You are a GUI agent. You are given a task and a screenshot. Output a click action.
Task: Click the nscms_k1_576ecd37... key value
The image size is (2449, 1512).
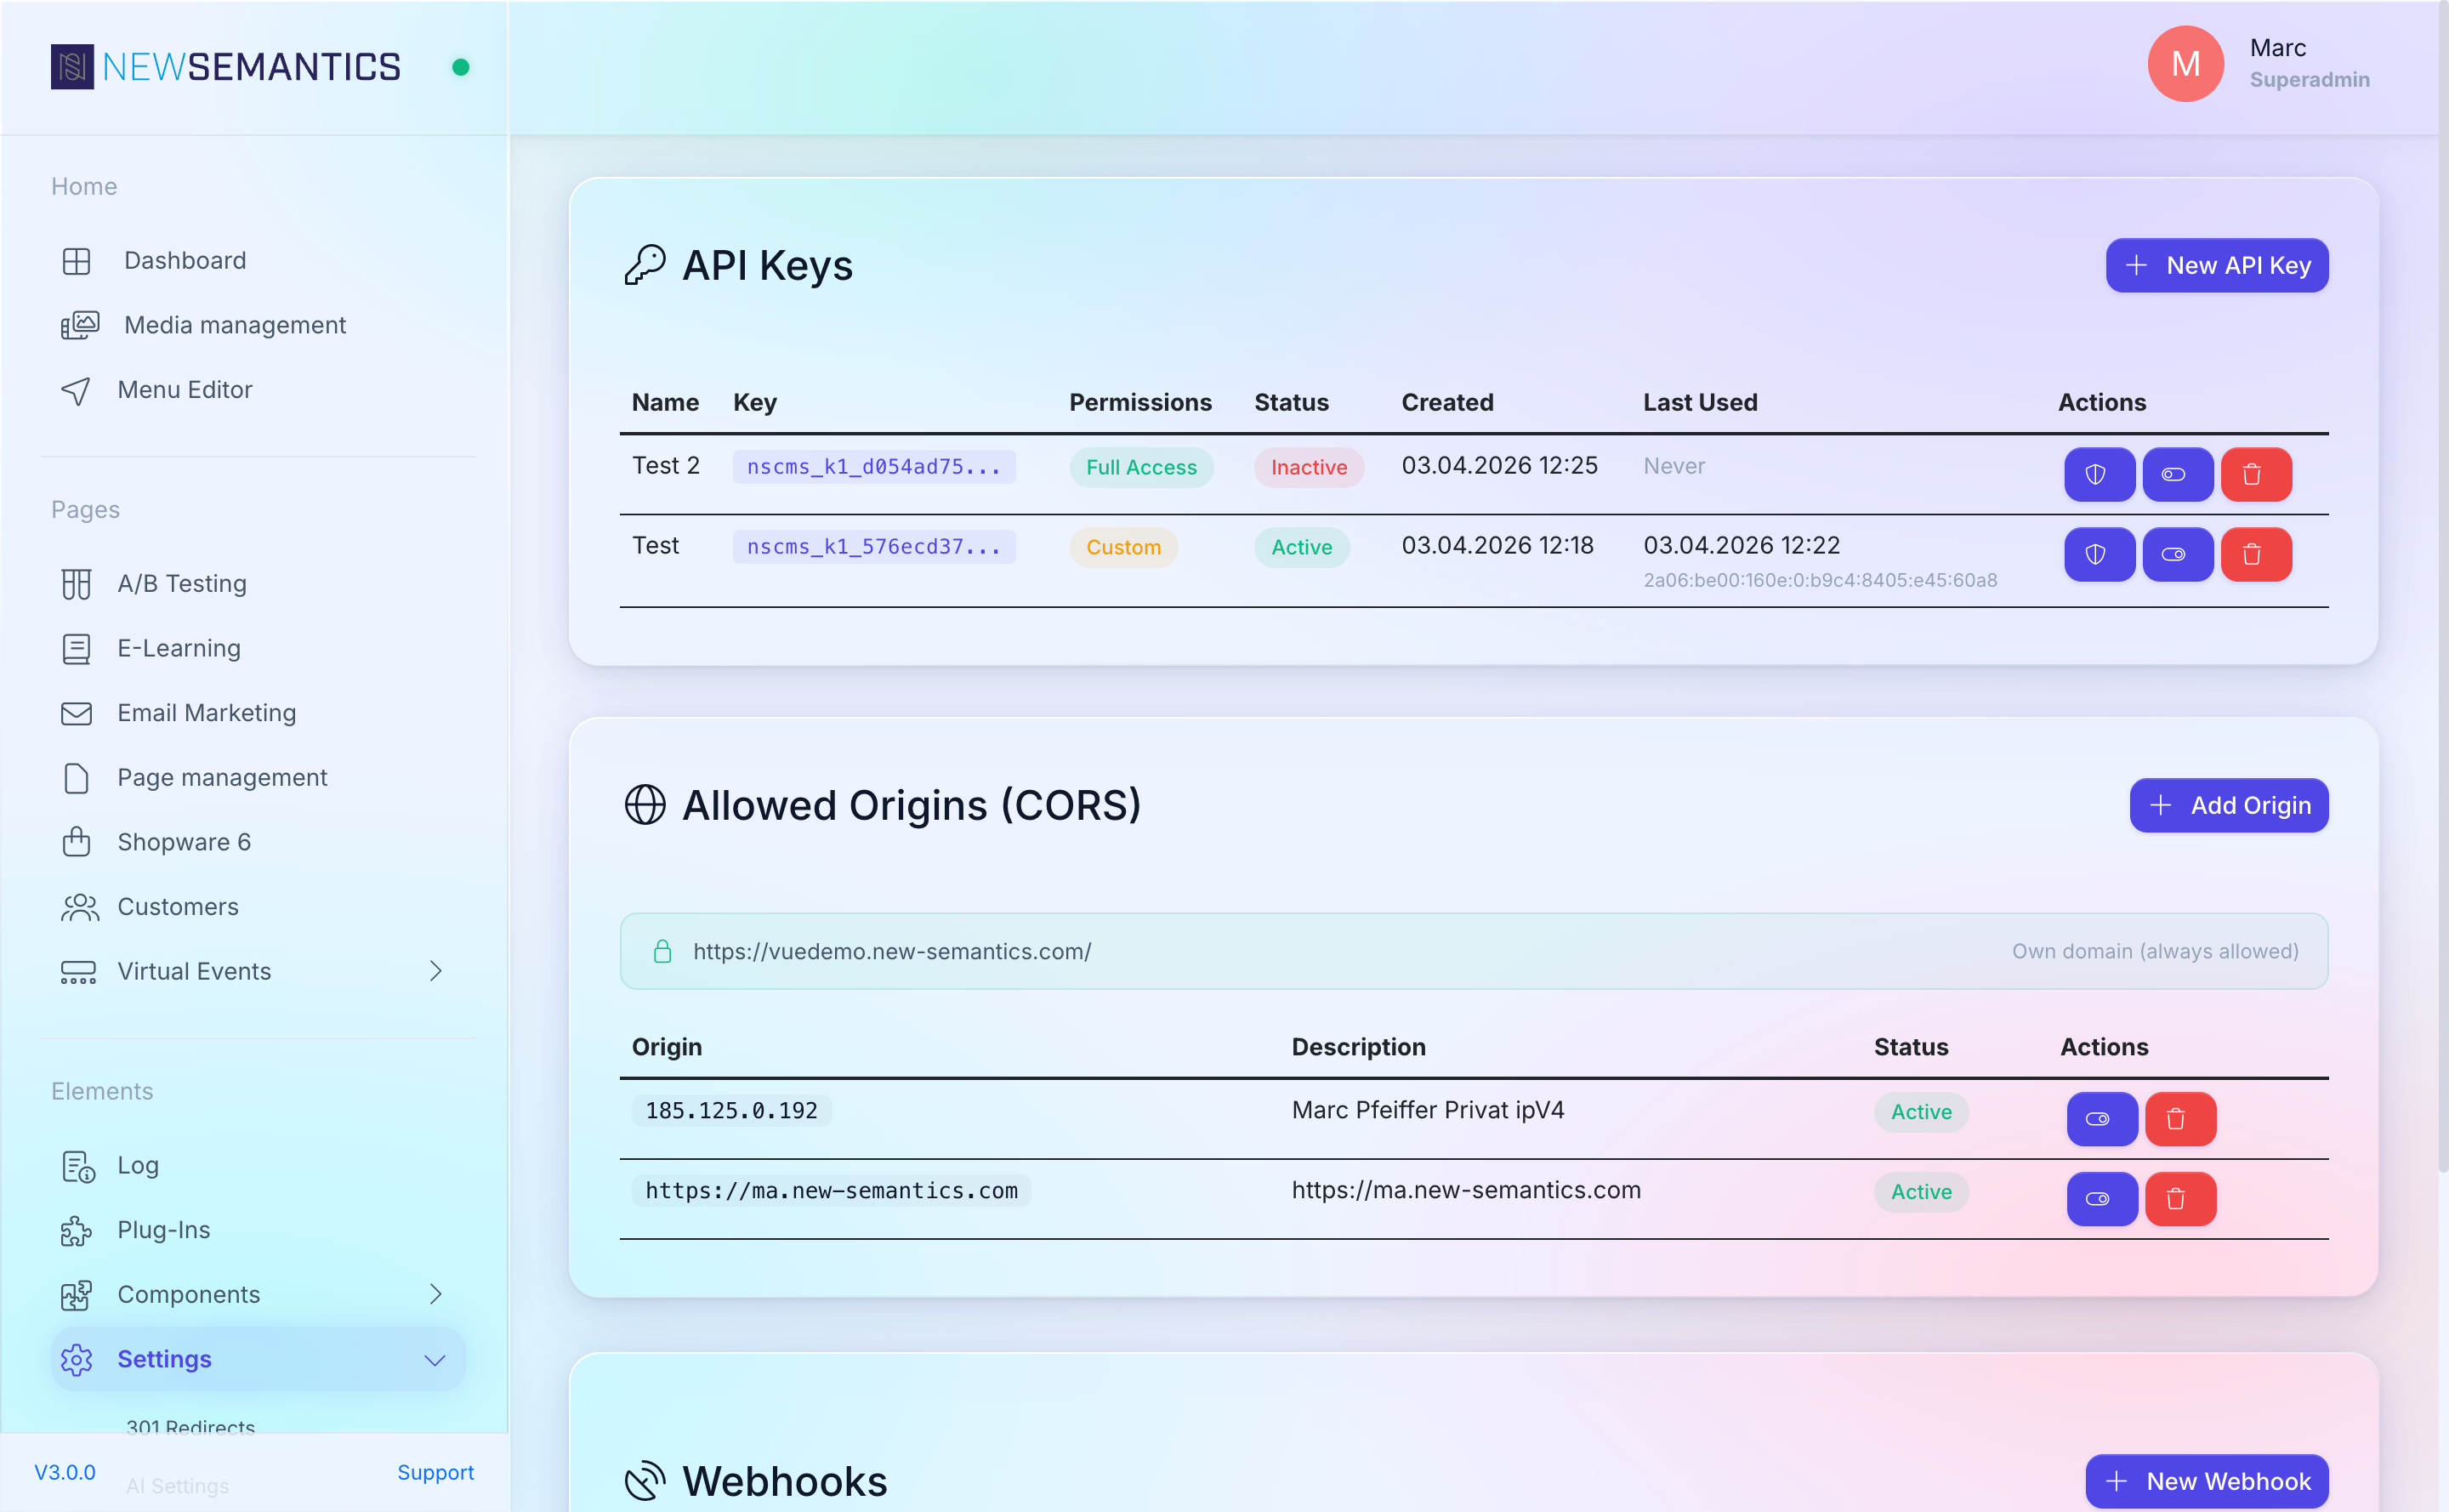click(873, 547)
